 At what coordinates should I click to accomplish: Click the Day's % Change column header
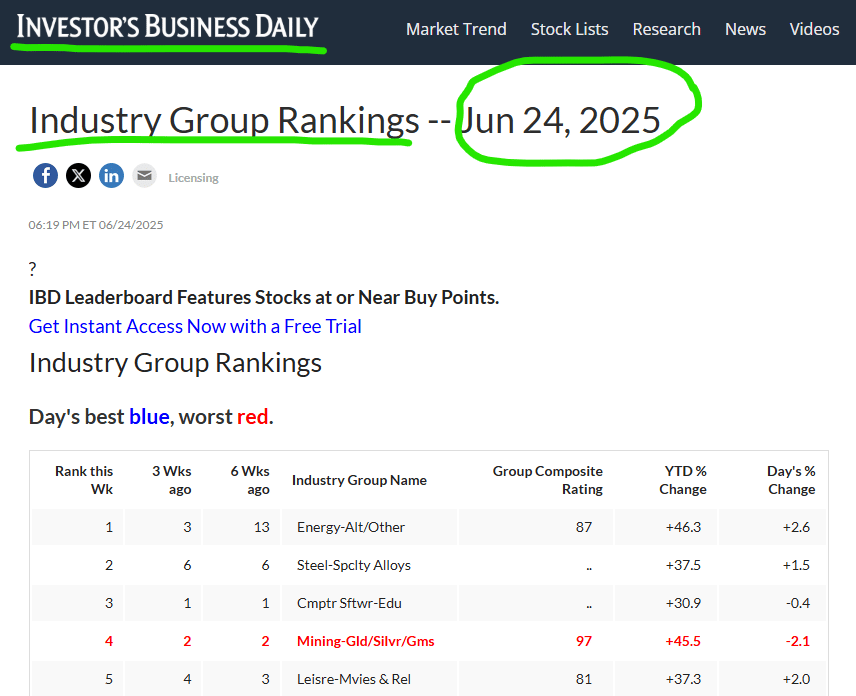[x=791, y=480]
